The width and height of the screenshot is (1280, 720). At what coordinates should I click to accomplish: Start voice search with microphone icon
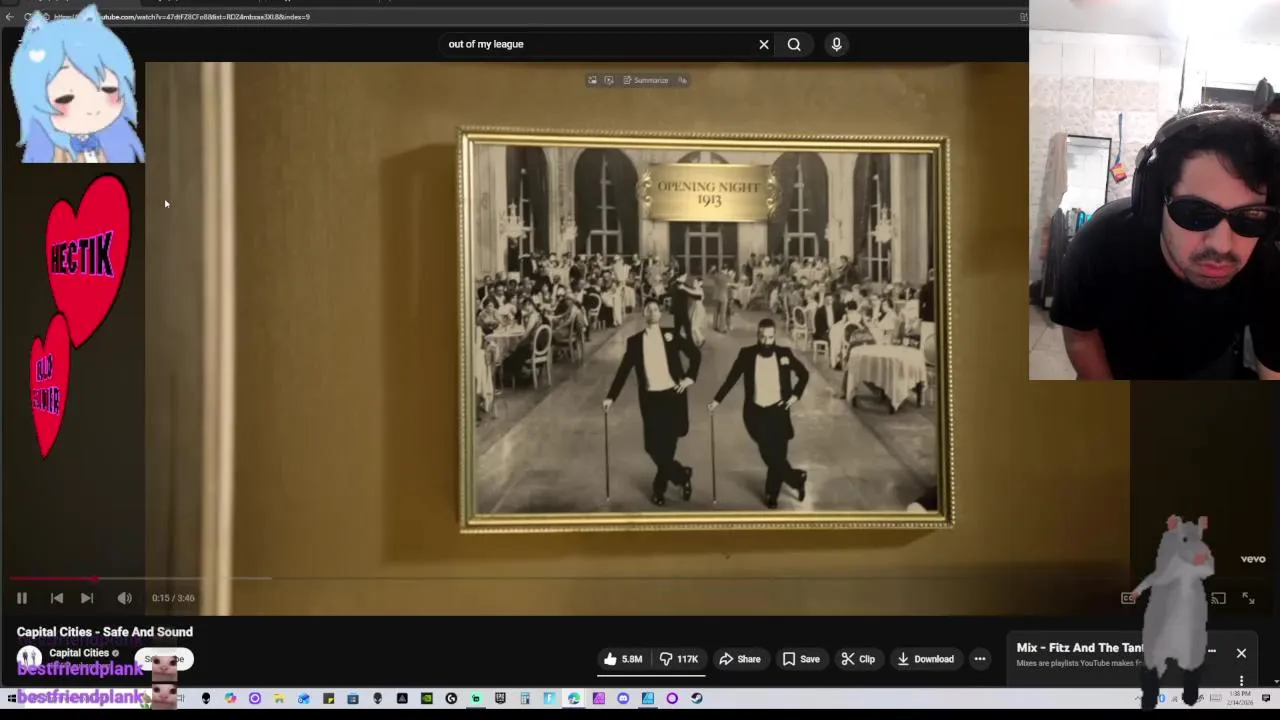point(836,44)
